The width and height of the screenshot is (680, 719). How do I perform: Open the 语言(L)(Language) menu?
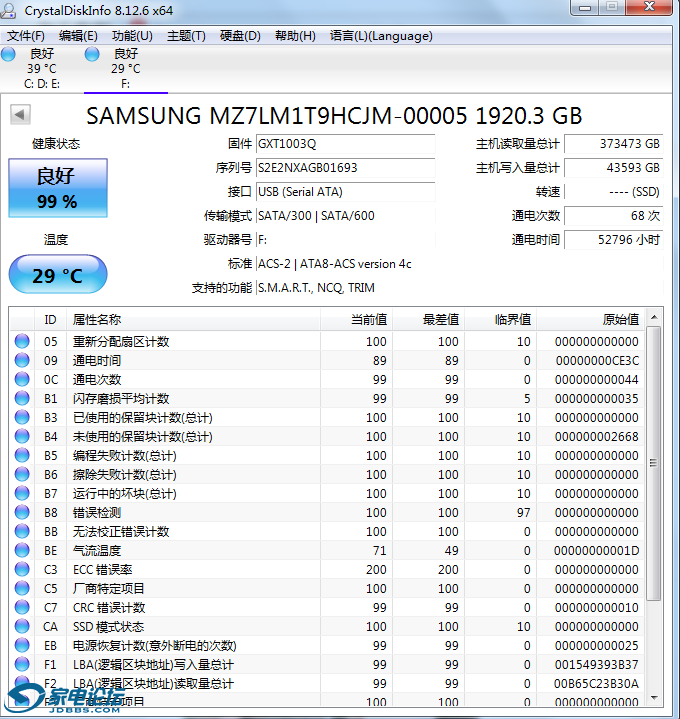pos(381,36)
